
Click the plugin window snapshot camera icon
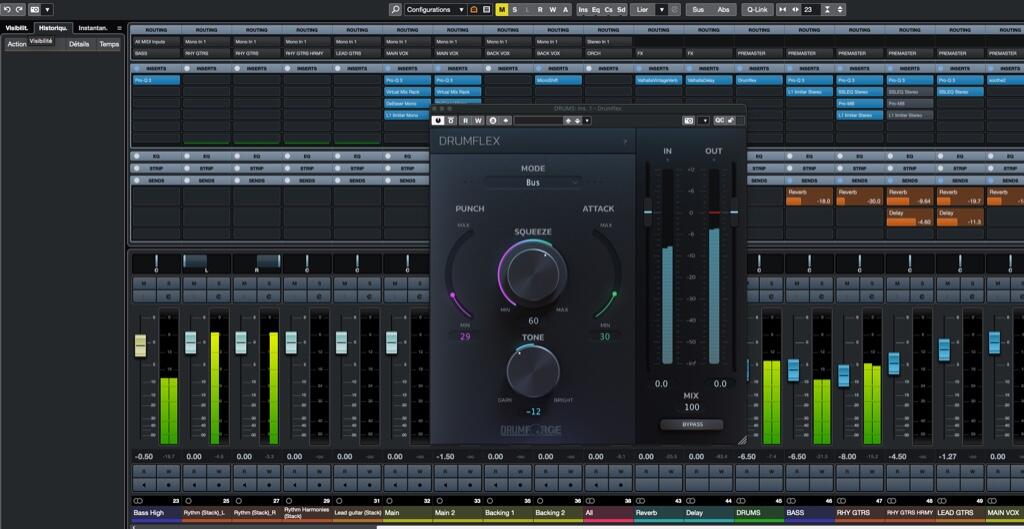(x=689, y=120)
